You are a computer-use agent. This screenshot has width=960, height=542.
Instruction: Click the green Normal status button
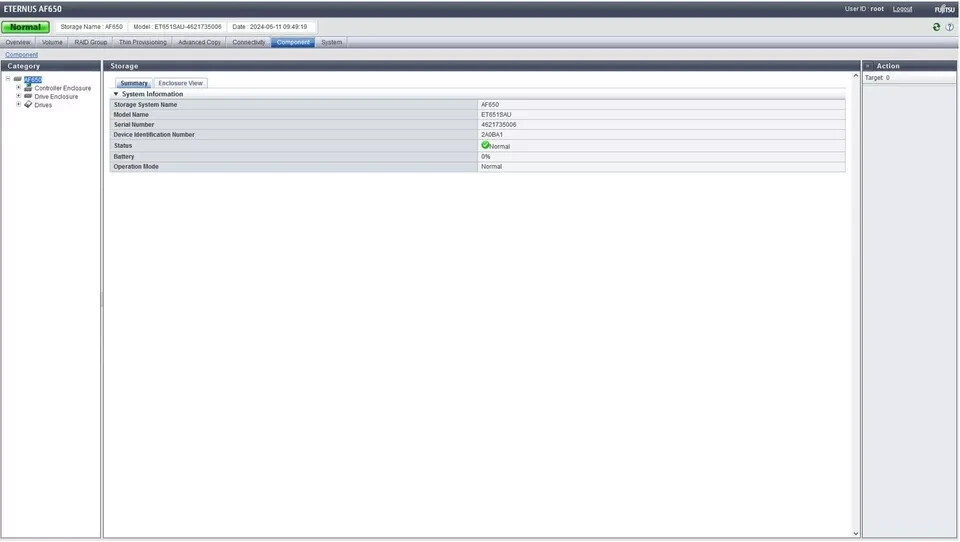(25, 27)
